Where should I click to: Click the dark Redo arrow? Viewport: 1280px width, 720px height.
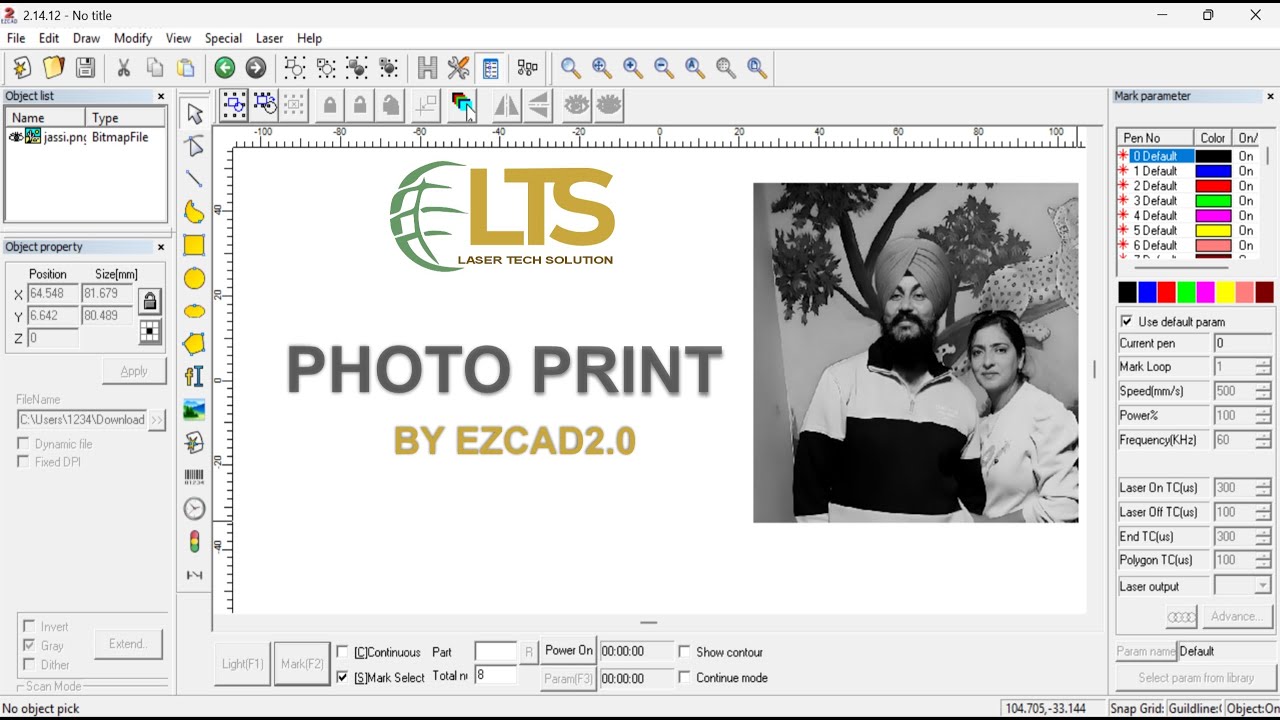pos(256,67)
